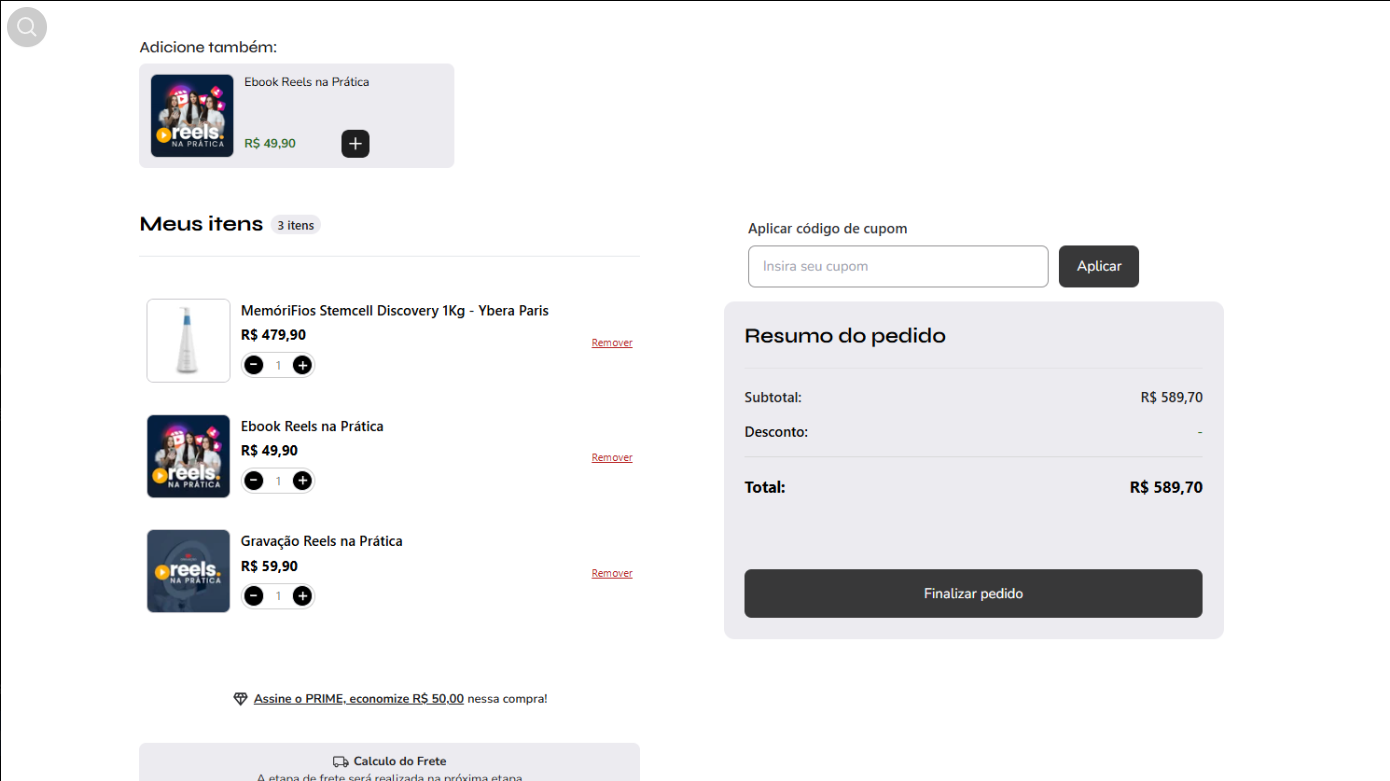Click the 3 itens count badge
The image size is (1390, 781).
click(296, 225)
